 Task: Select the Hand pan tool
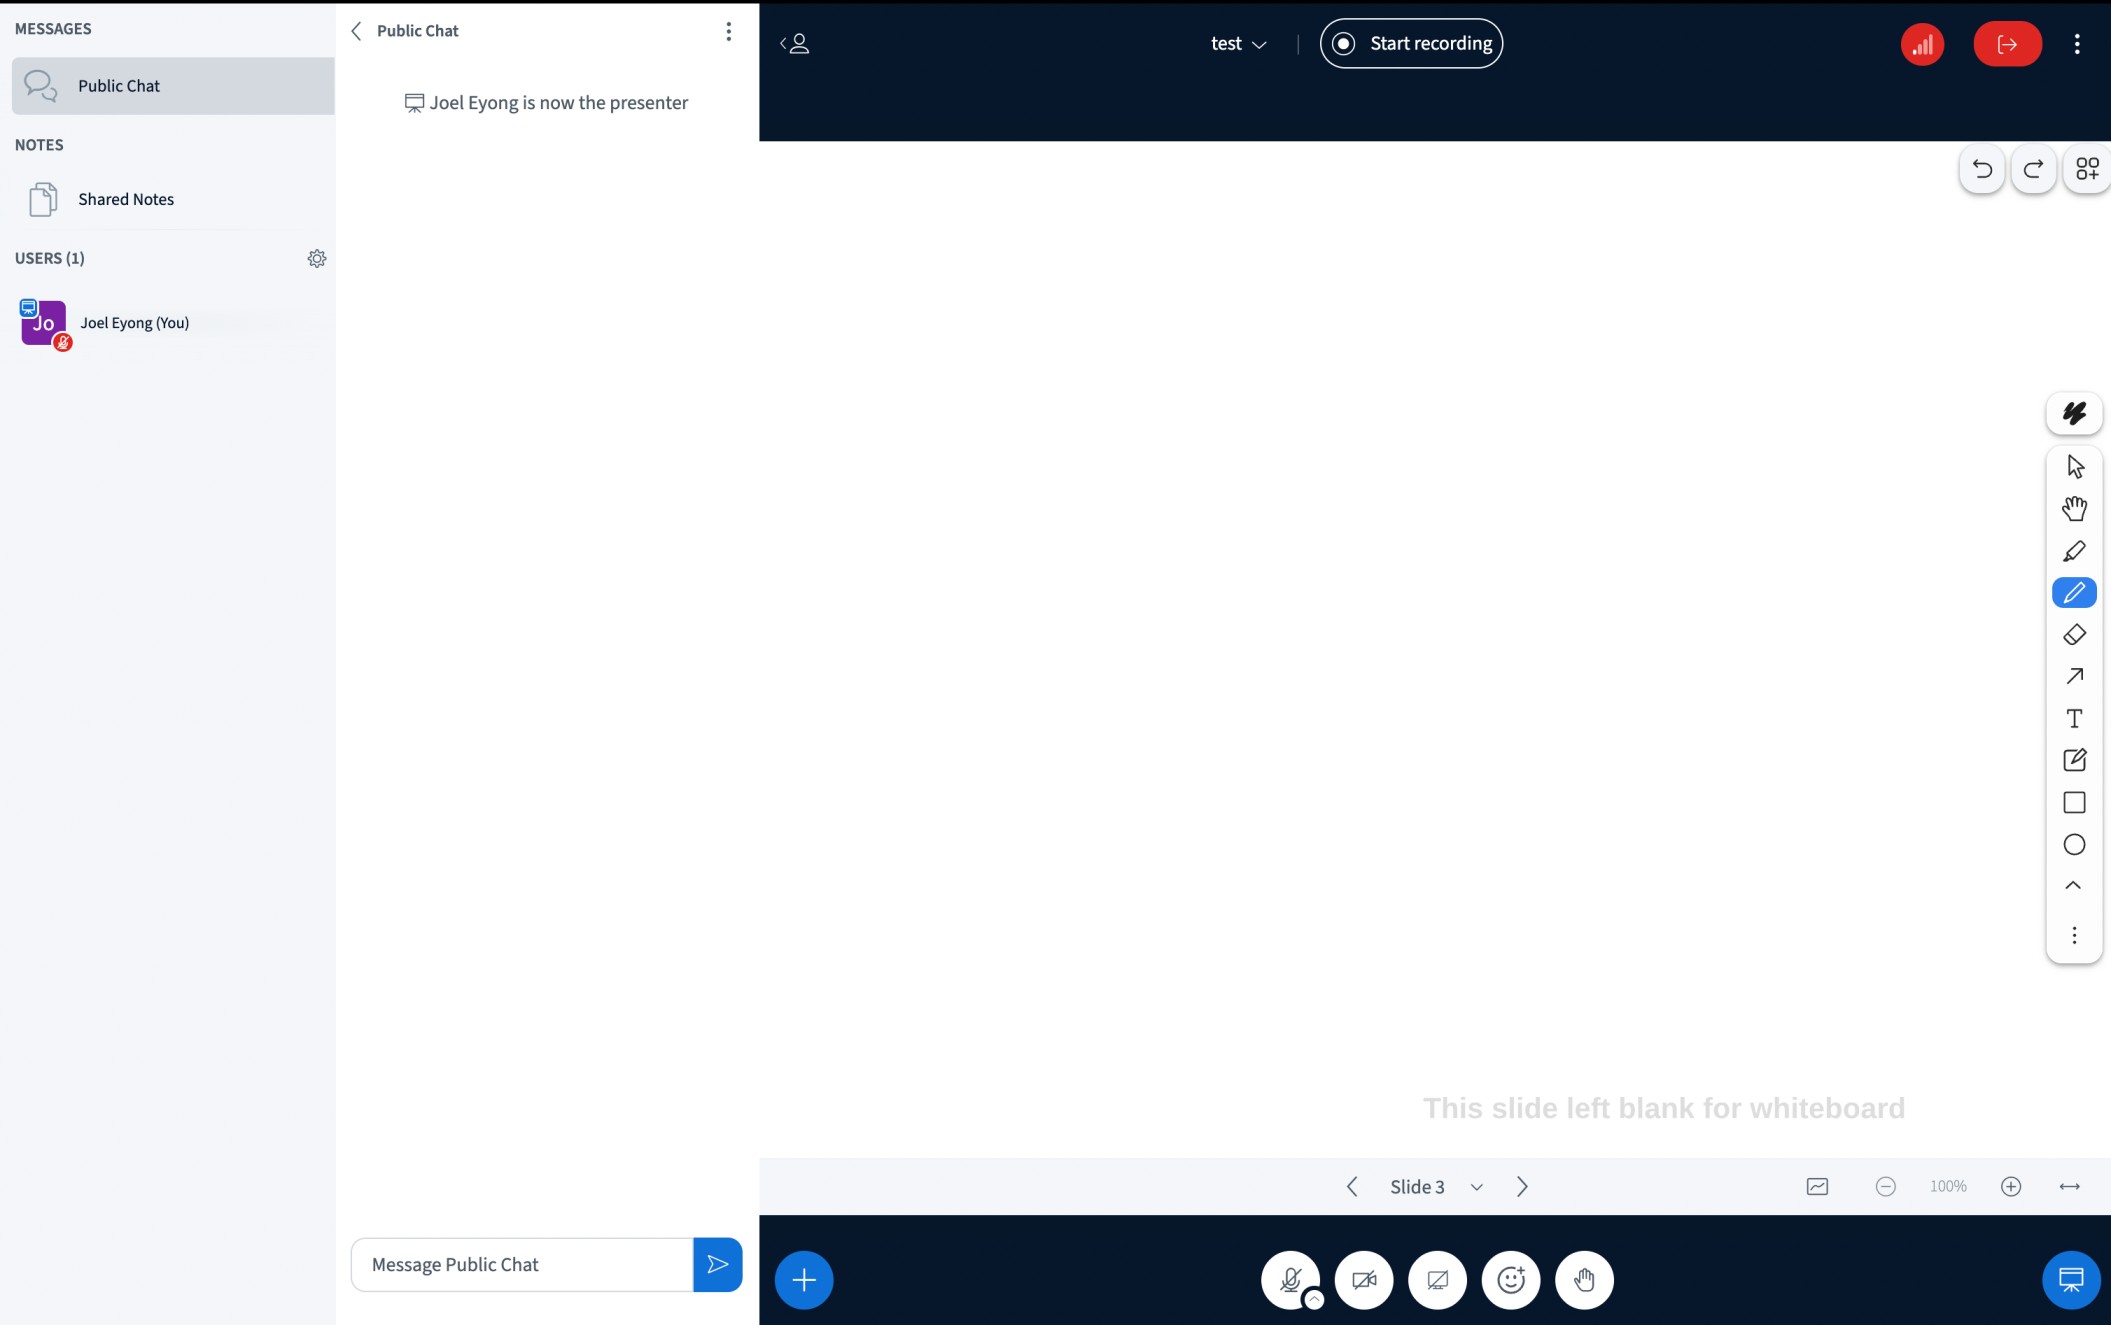[x=2074, y=507]
